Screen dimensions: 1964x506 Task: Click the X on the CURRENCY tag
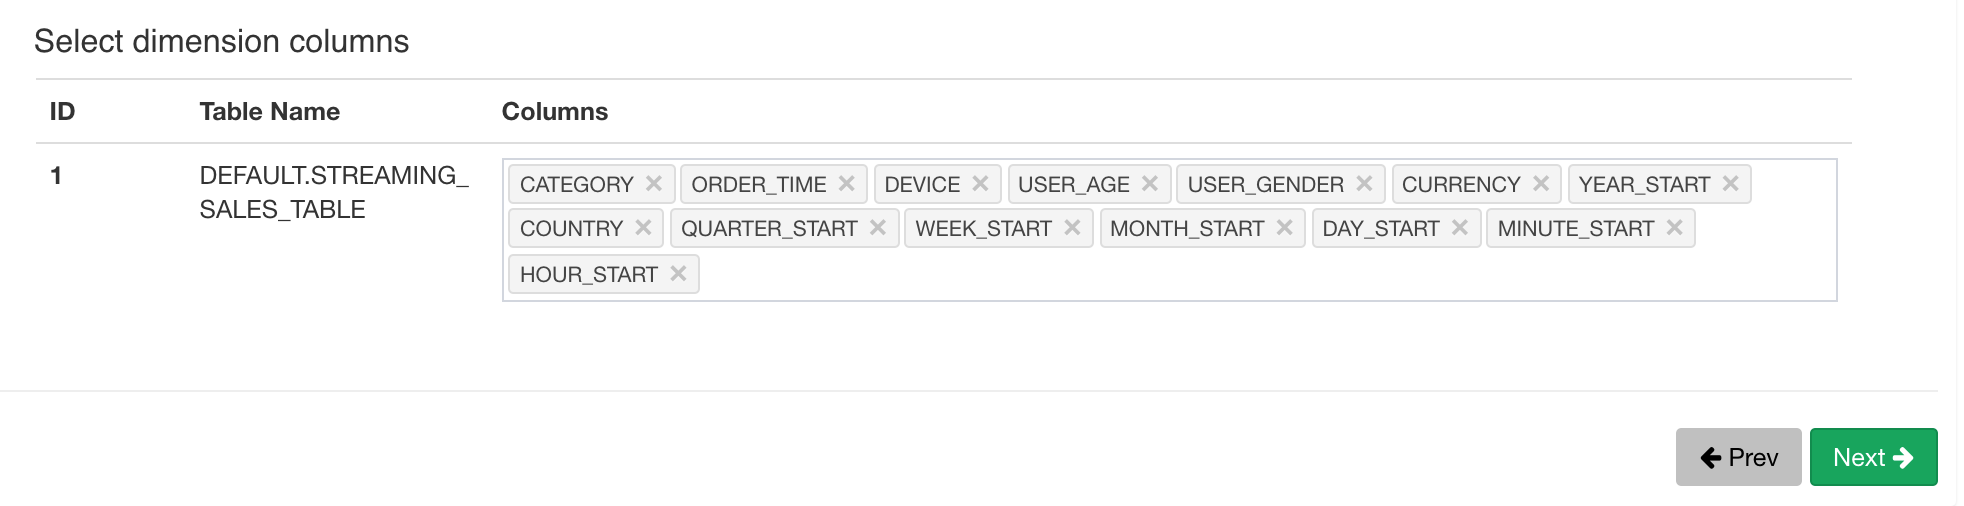(1541, 184)
